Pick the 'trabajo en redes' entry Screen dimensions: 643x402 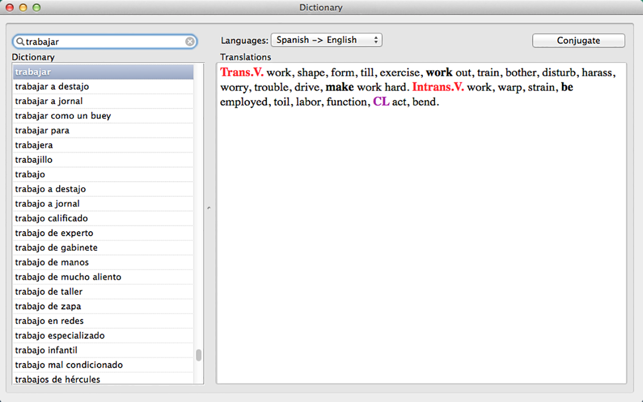coord(103,321)
